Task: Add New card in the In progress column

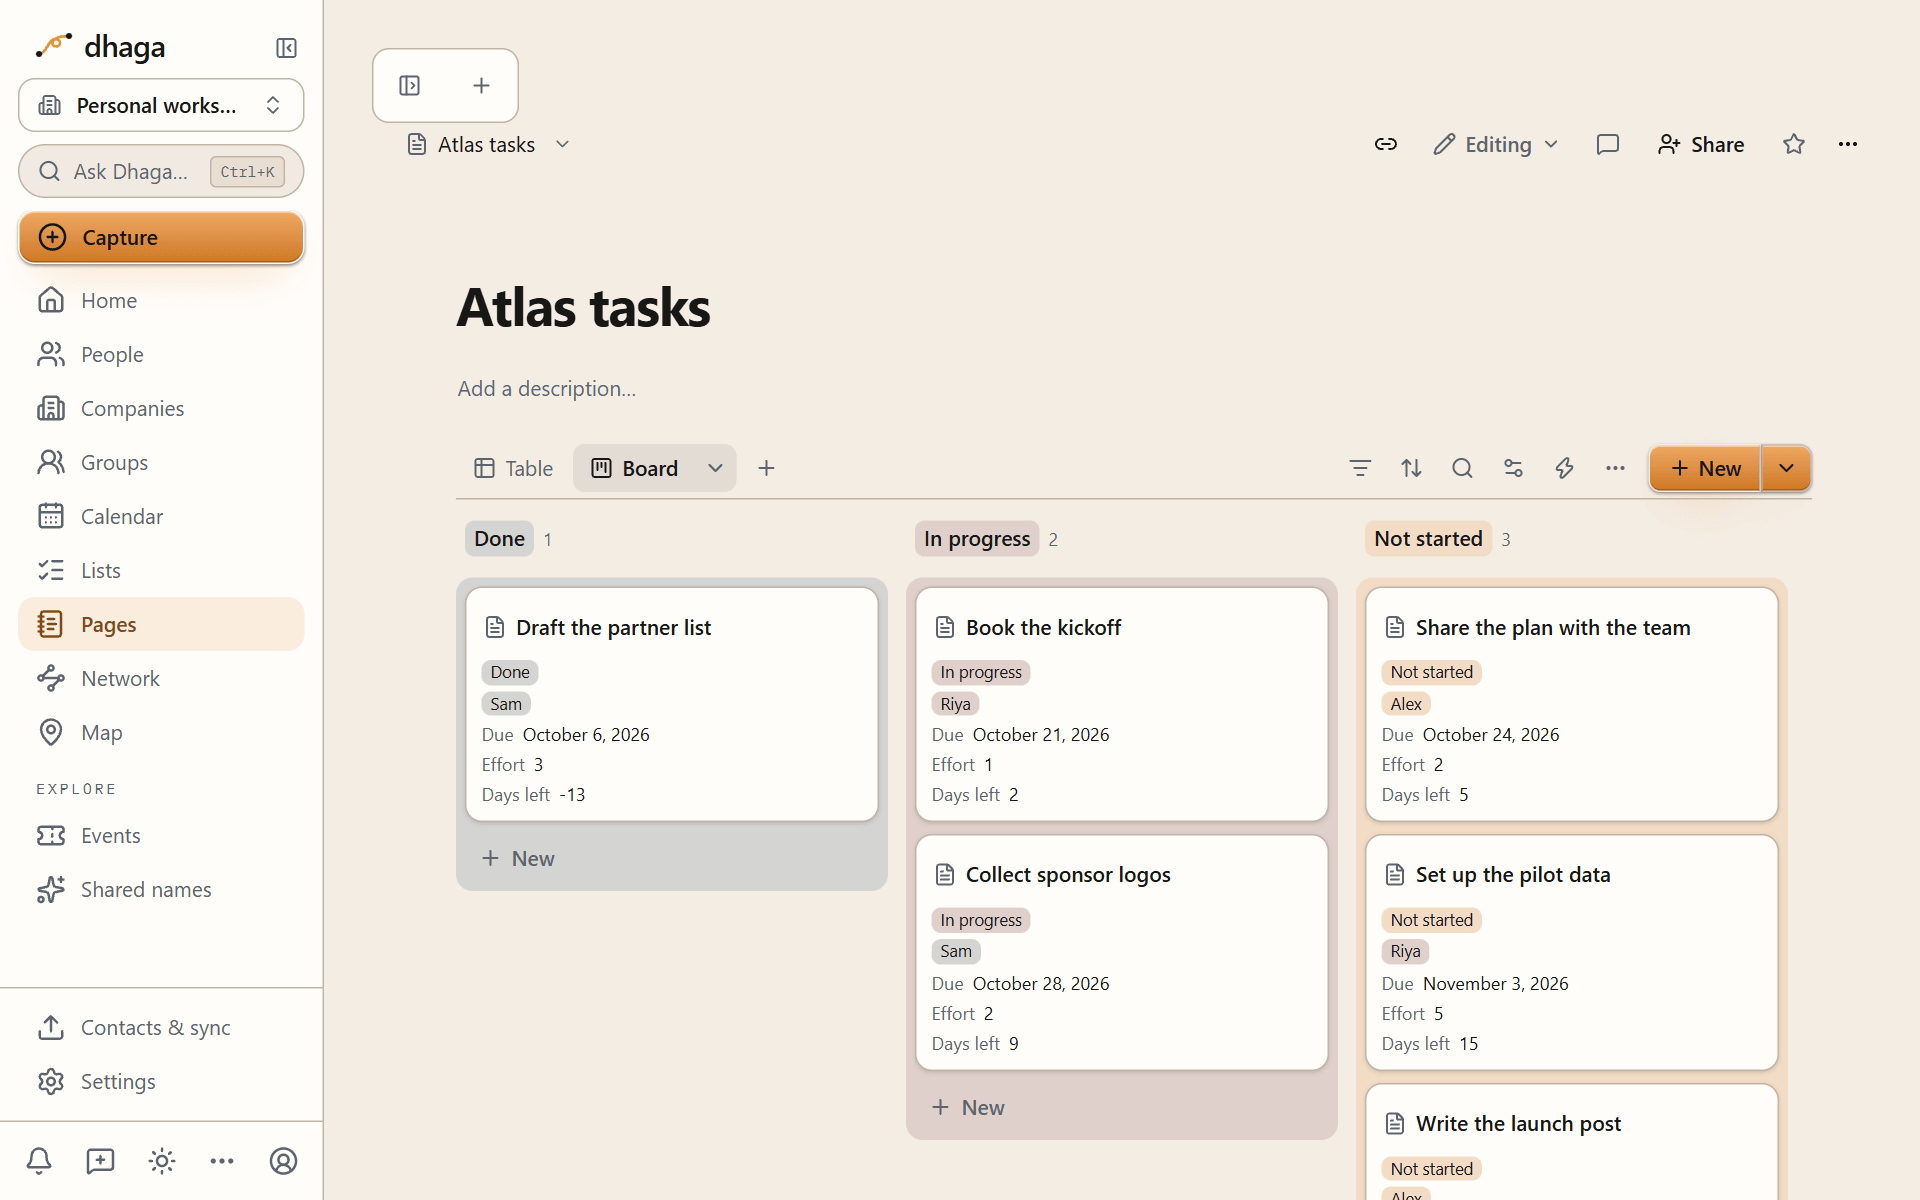Action: click(968, 1107)
